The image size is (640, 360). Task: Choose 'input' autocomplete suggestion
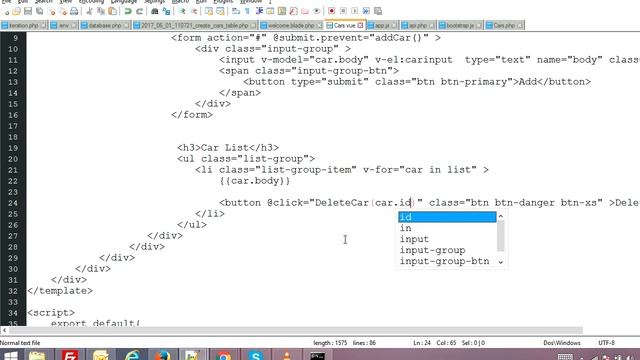click(447, 239)
